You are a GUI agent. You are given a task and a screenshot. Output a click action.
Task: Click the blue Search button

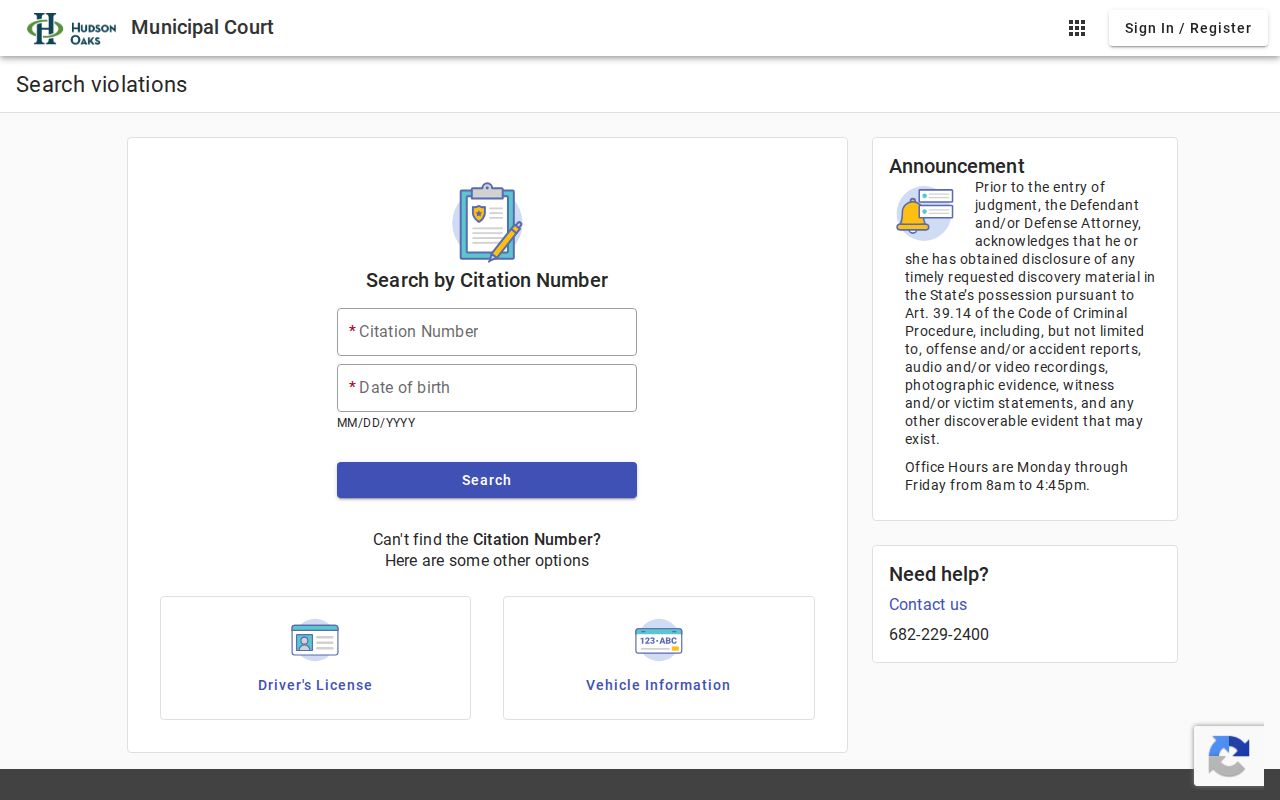pos(487,480)
